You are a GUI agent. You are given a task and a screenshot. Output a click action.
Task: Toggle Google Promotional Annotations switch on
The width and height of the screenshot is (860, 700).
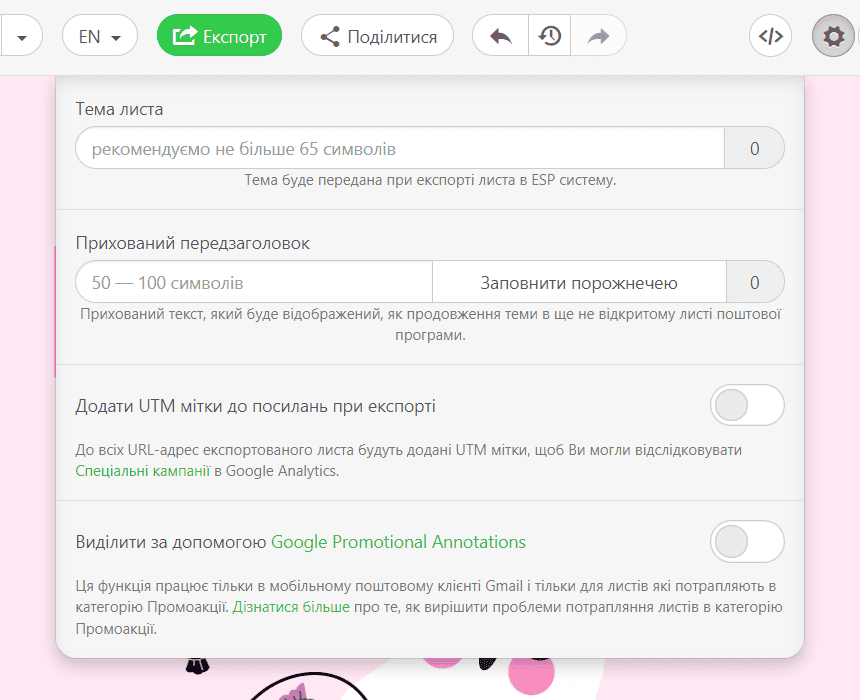[746, 542]
